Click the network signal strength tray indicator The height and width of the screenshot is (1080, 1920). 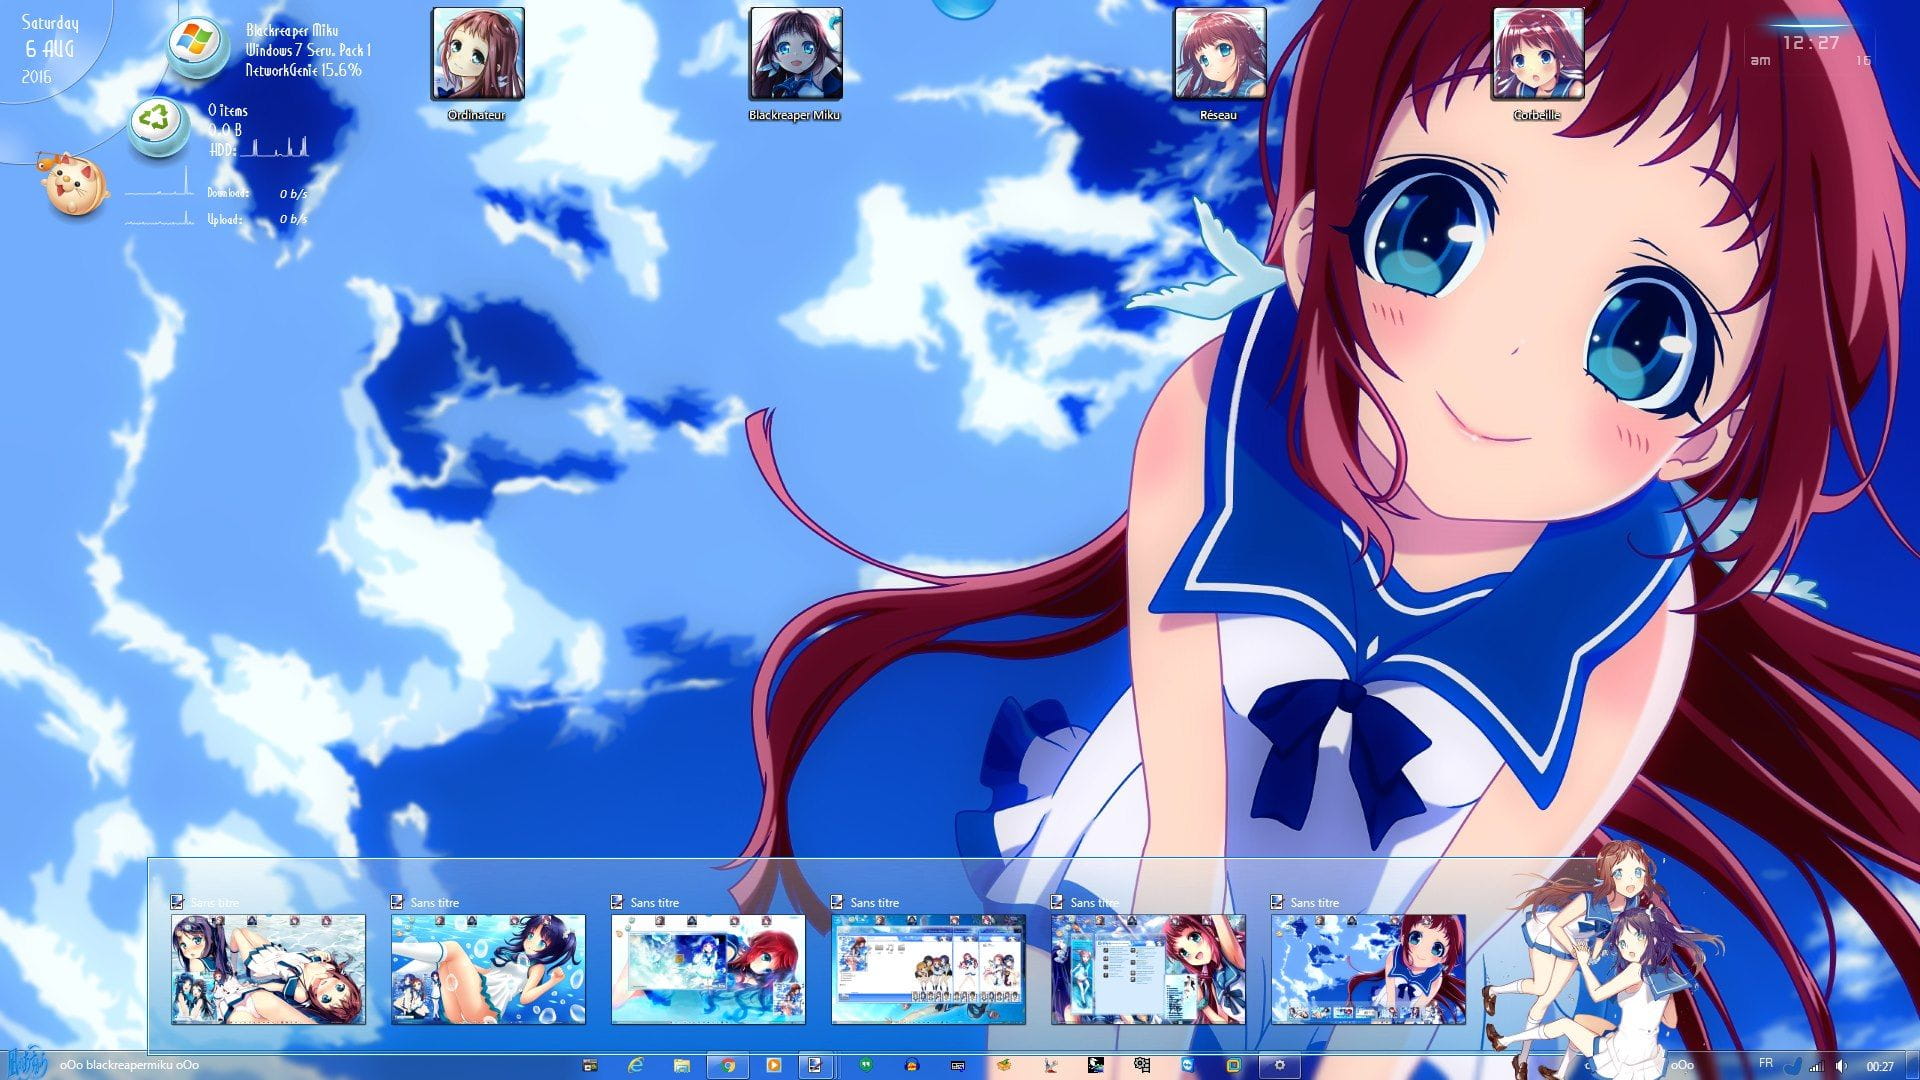[x=1816, y=1066]
